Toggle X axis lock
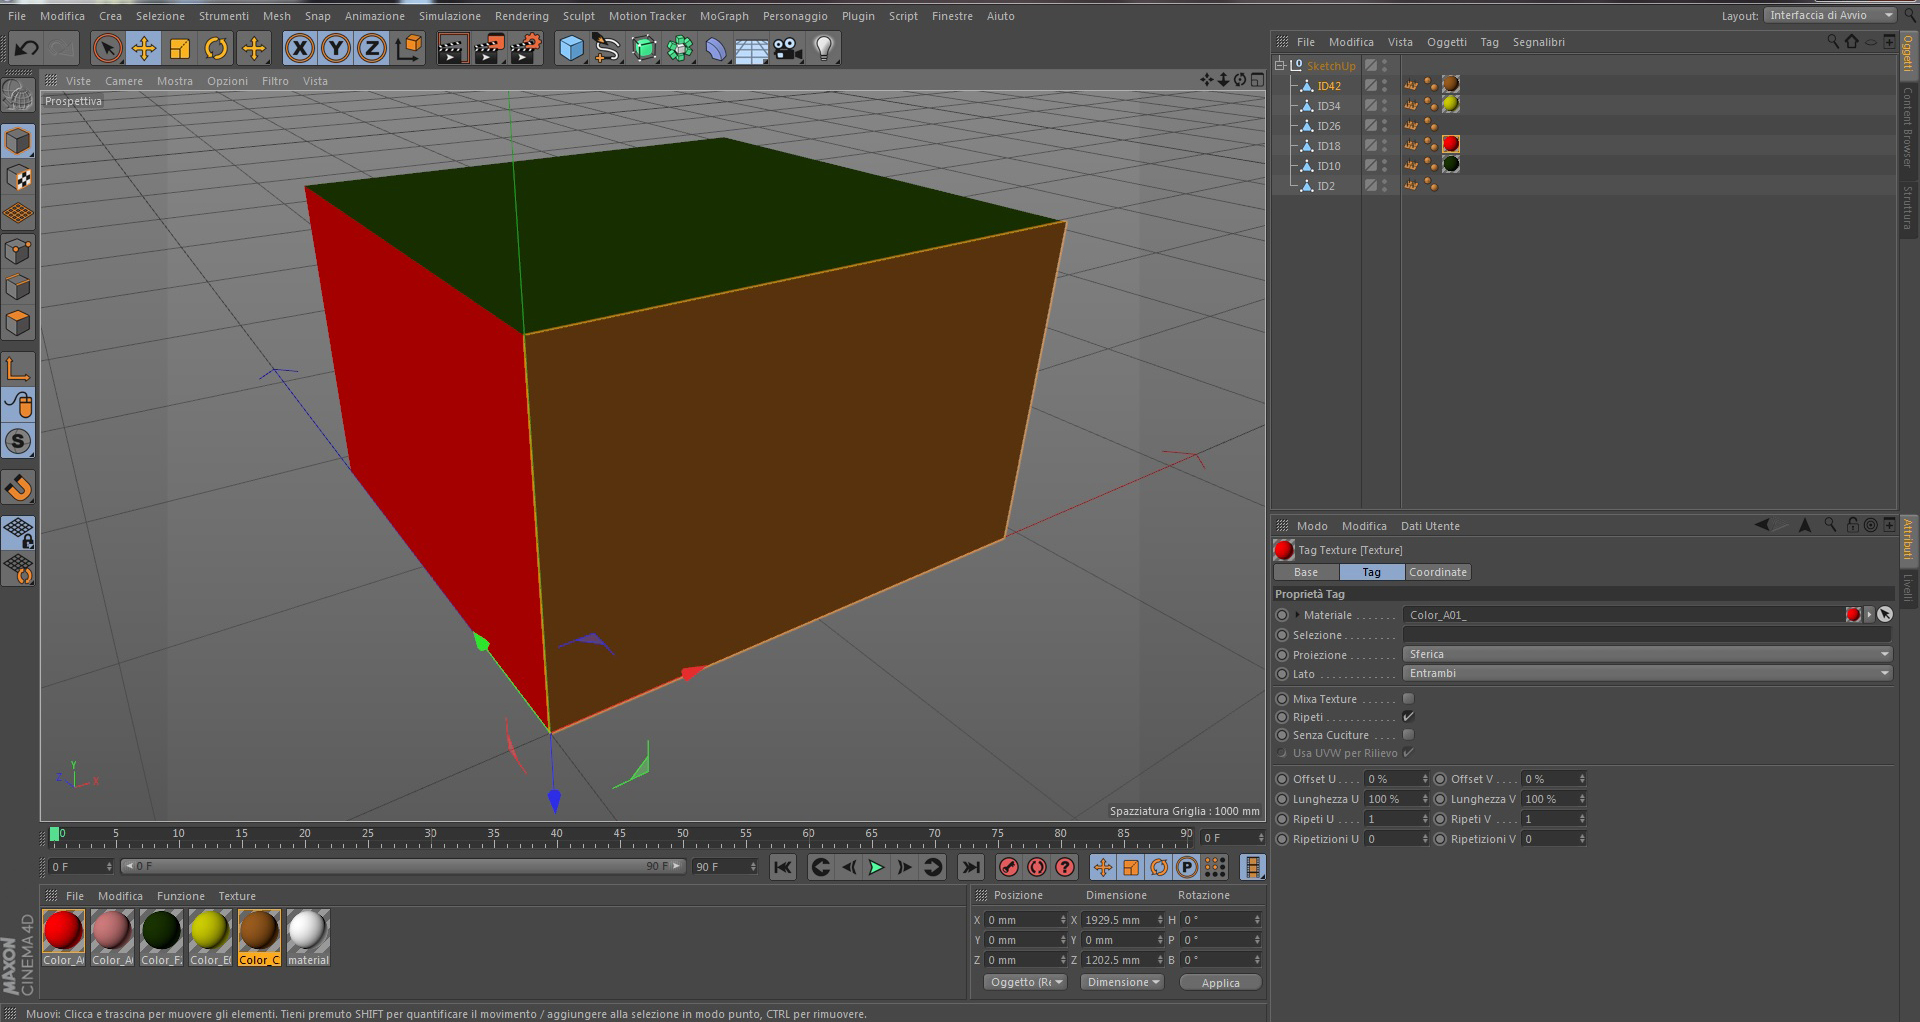The width and height of the screenshot is (1920, 1022). pos(299,48)
